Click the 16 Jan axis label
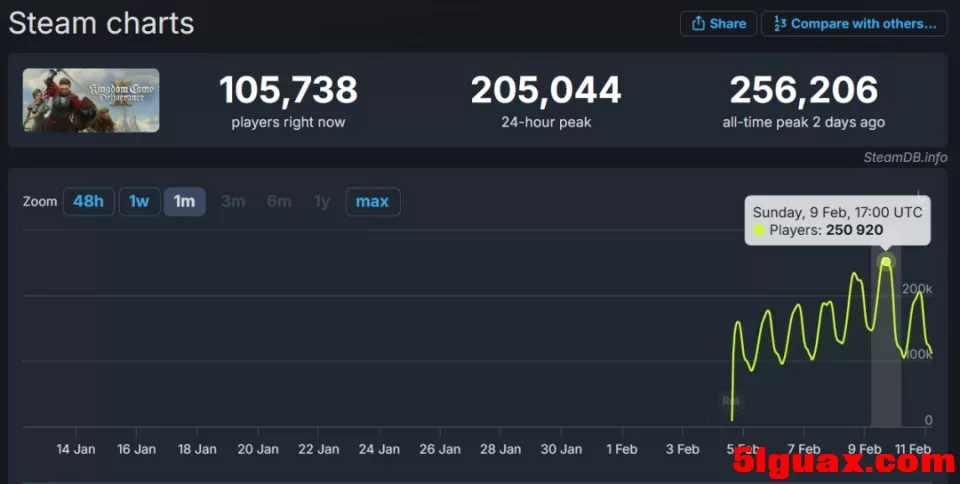 click(x=137, y=449)
